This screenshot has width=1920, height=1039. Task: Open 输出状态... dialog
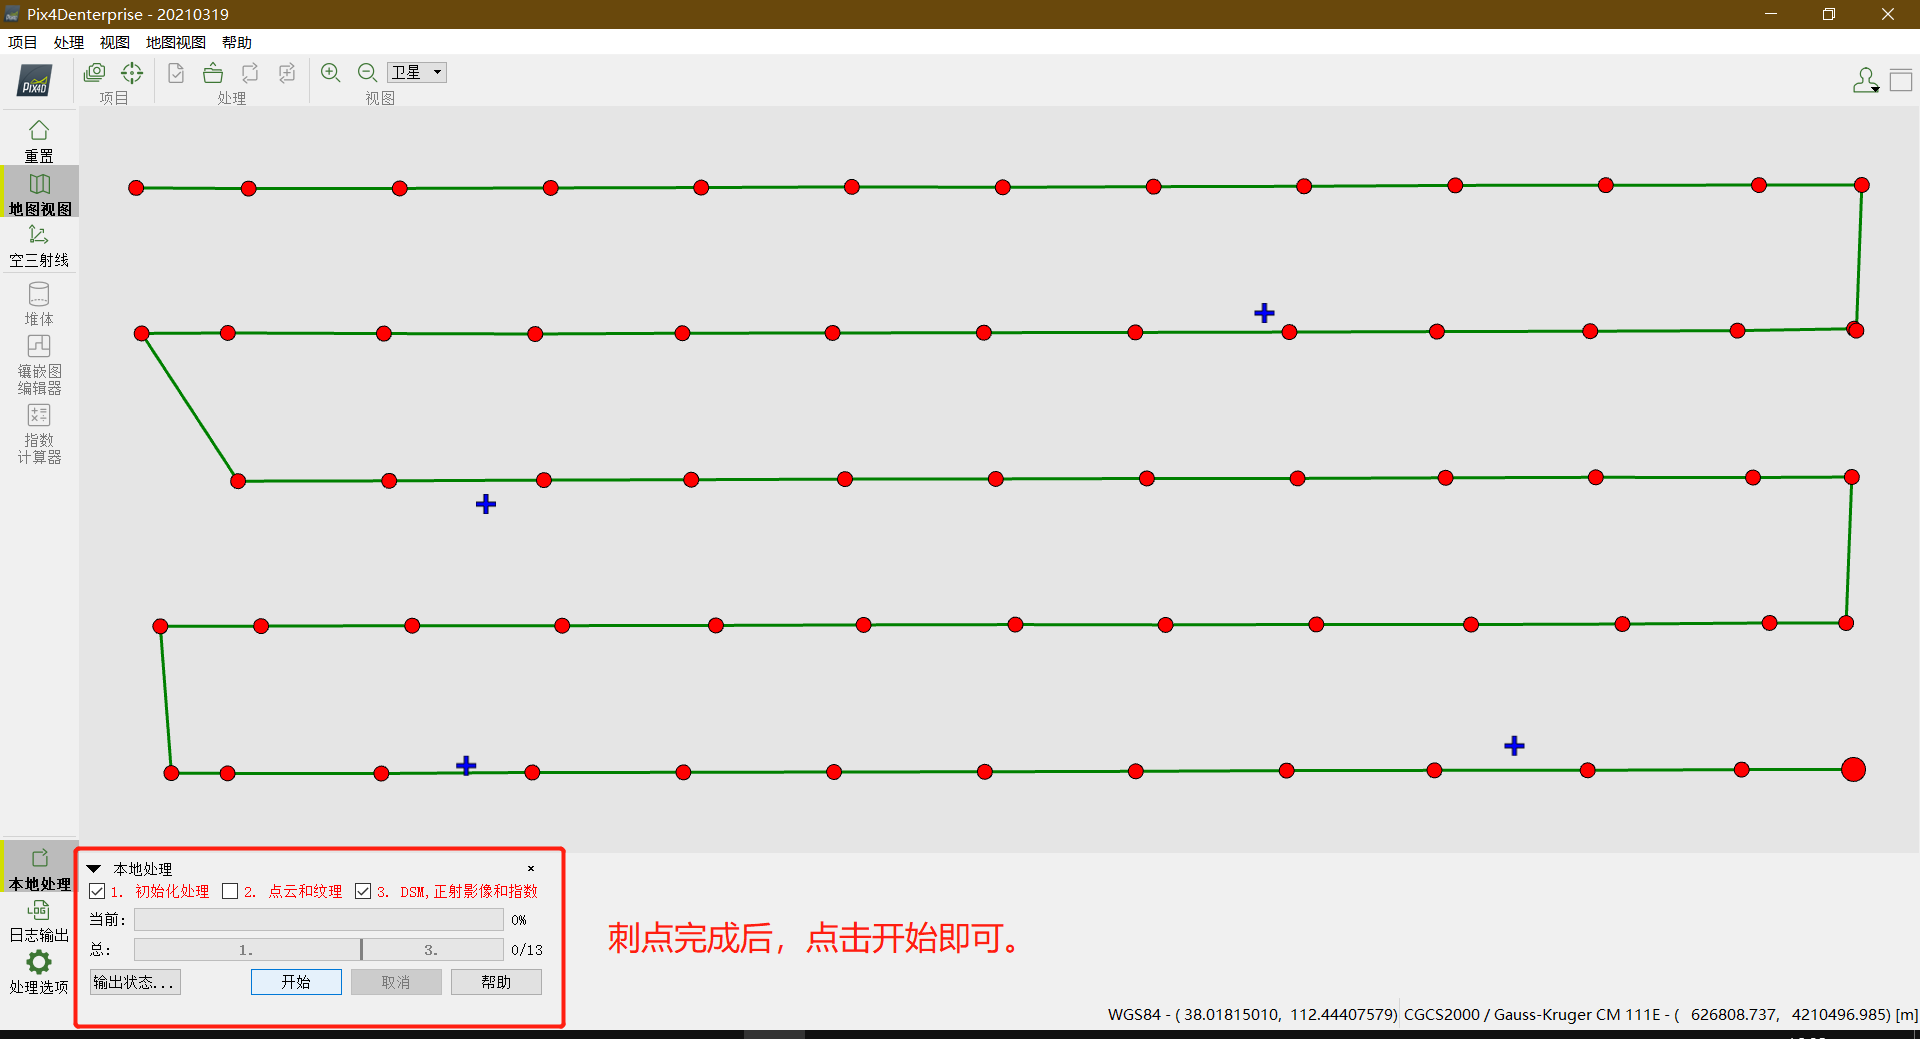tap(134, 982)
